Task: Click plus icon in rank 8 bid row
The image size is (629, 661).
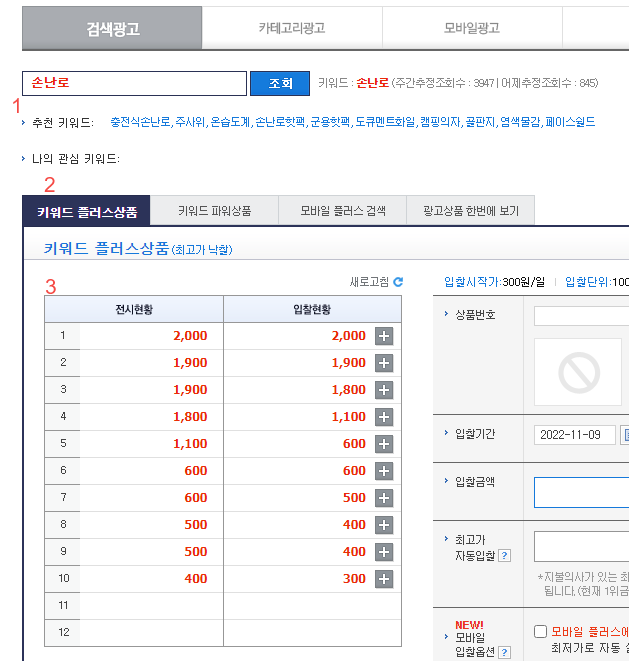Action: (x=384, y=525)
